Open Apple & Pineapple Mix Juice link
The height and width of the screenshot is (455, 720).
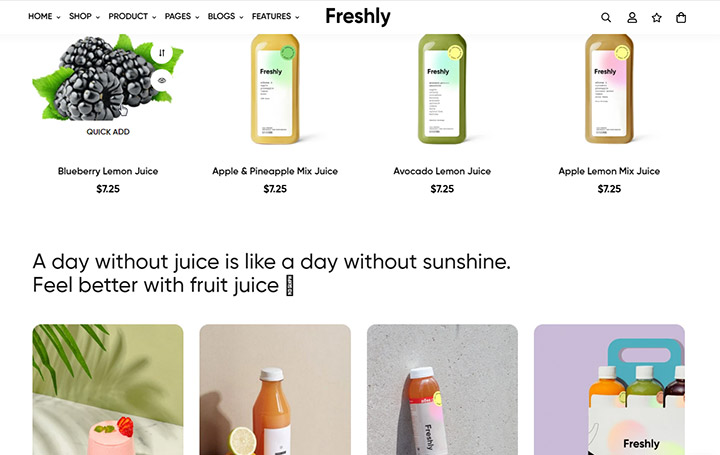point(275,171)
